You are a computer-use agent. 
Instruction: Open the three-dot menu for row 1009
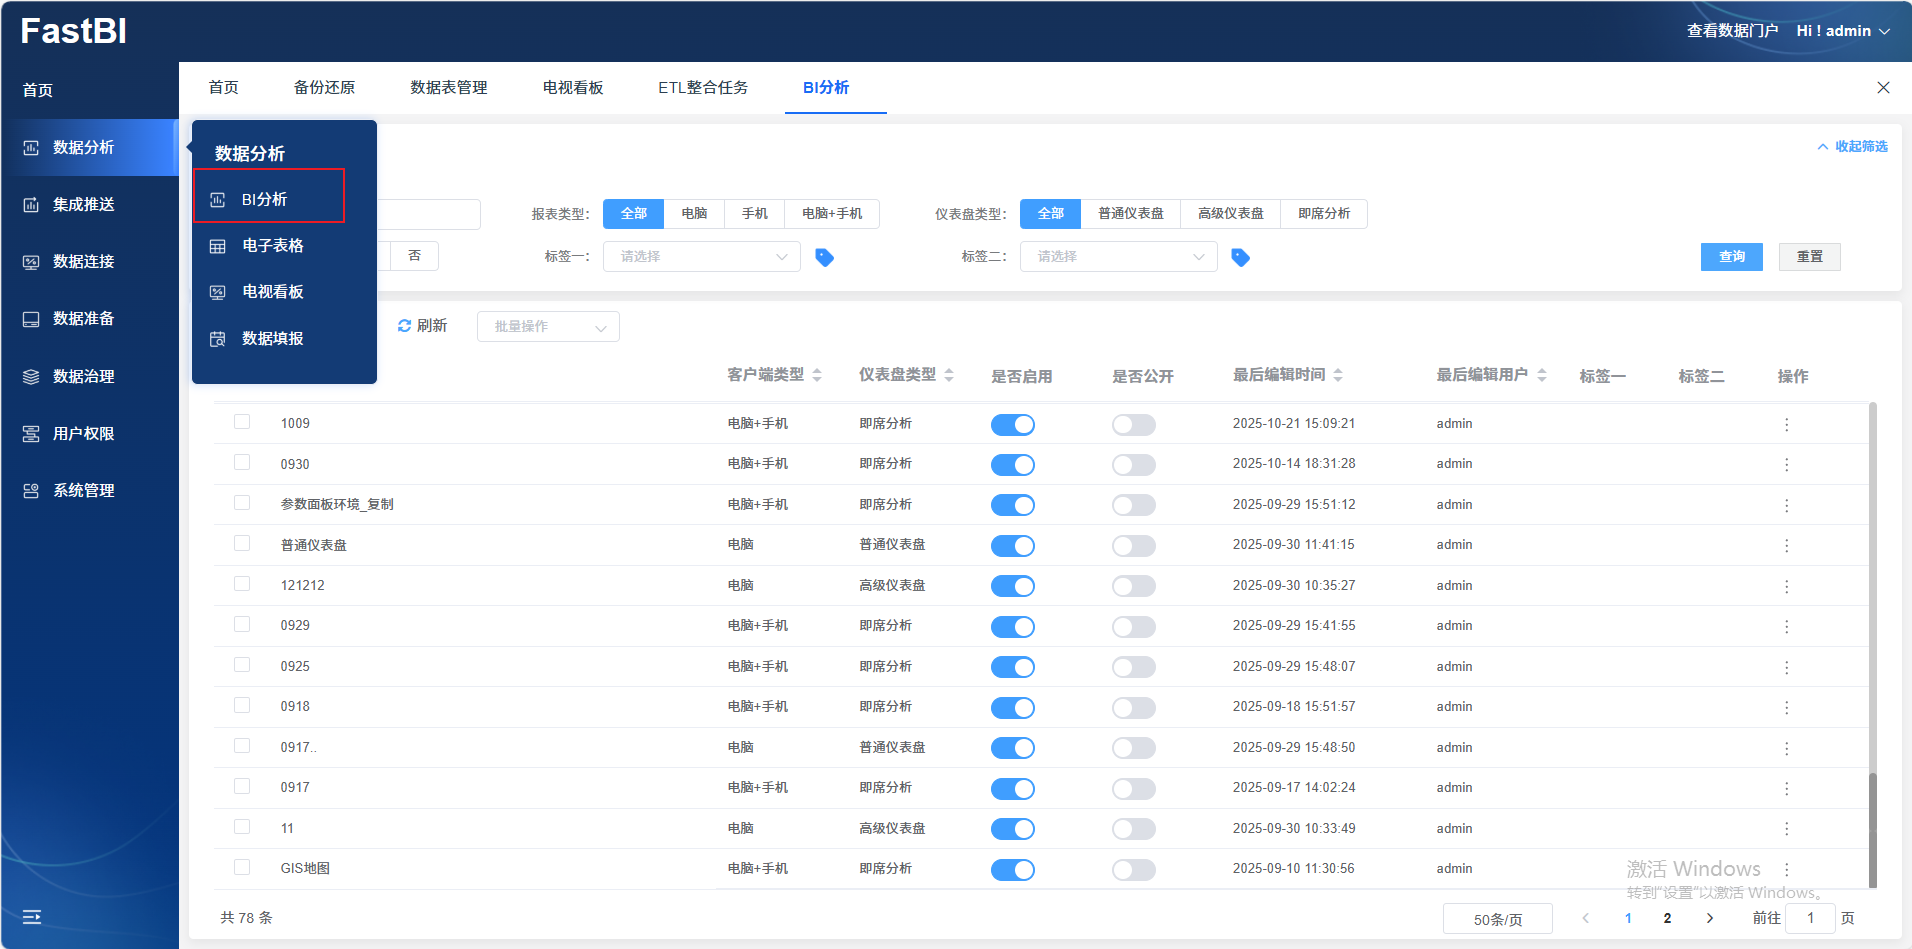1786,424
